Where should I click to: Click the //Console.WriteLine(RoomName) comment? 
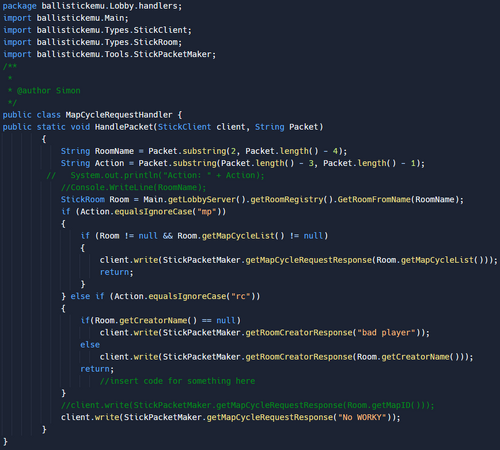133,187
